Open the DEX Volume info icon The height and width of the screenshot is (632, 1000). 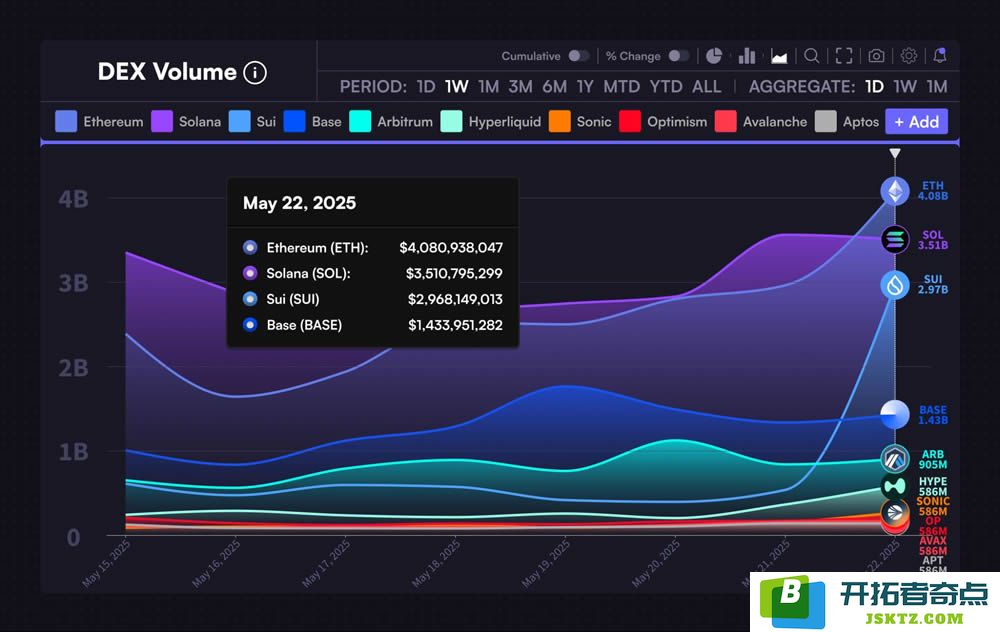click(255, 73)
